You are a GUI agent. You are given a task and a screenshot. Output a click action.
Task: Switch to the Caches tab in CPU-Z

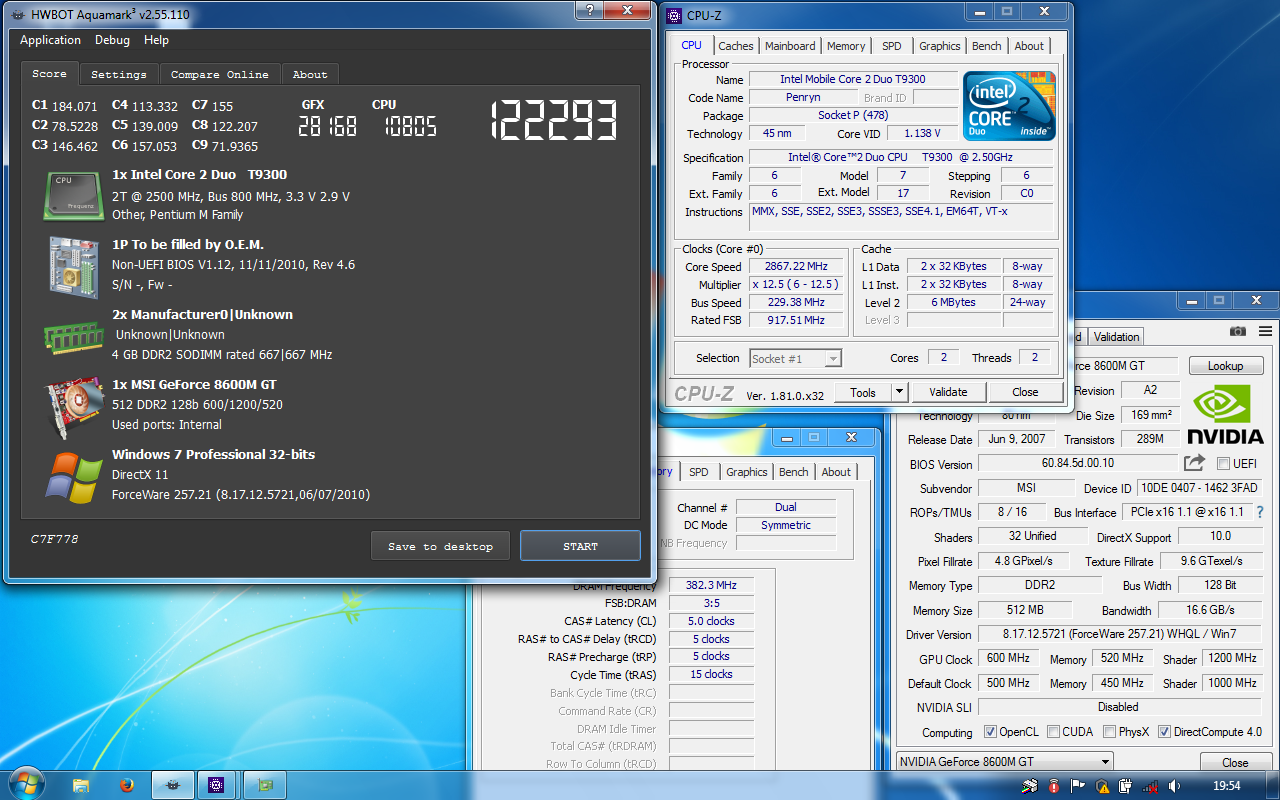[x=736, y=46]
